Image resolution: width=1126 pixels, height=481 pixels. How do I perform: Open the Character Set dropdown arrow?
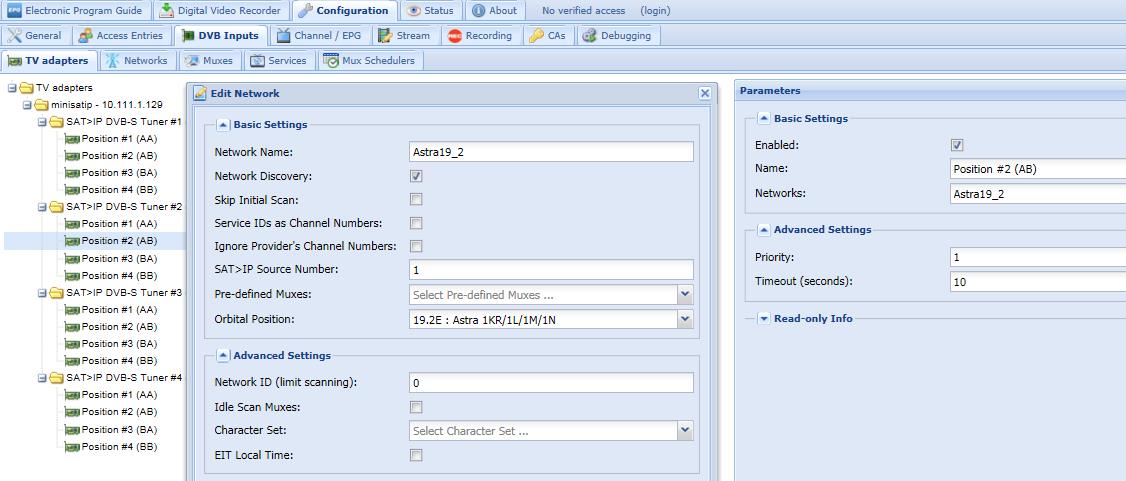686,431
